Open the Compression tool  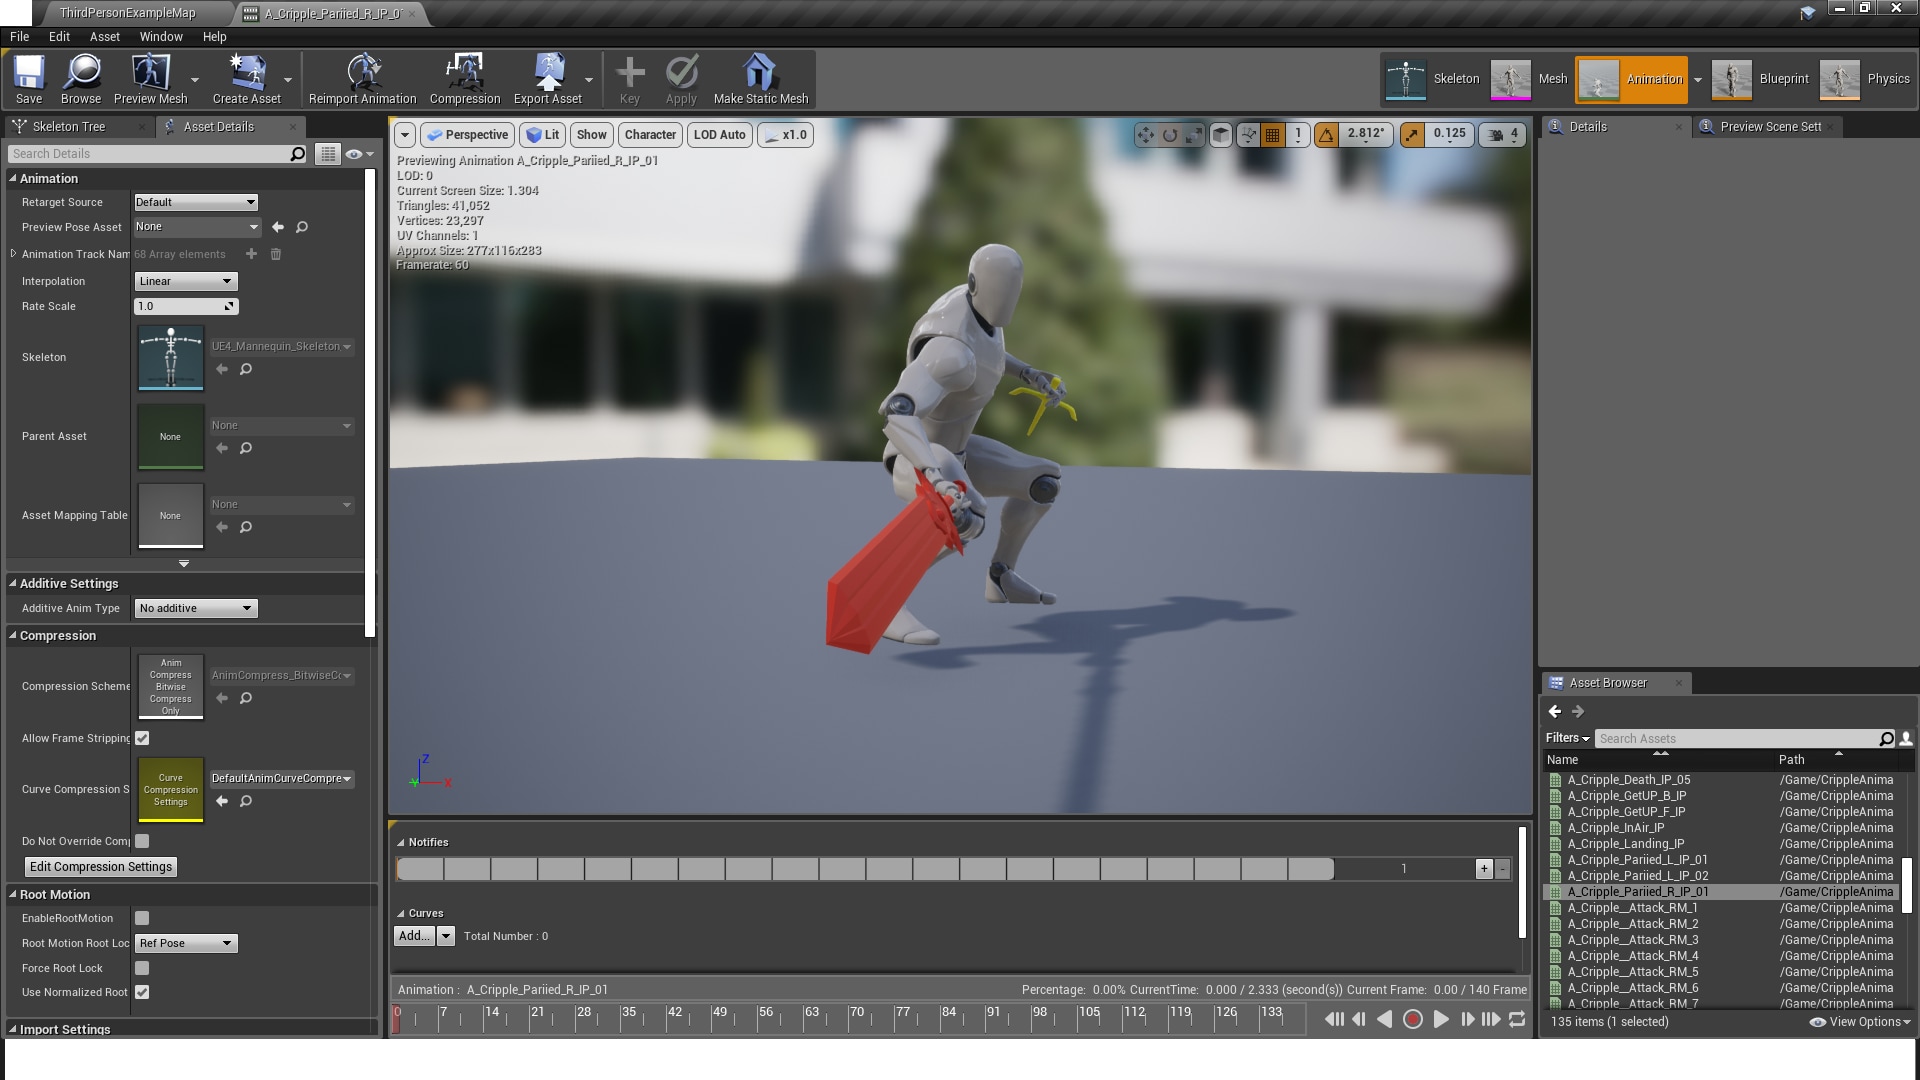click(465, 79)
